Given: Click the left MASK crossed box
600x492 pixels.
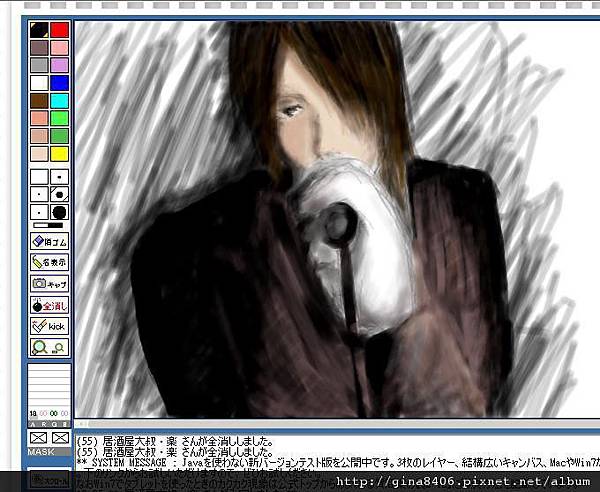Looking at the screenshot, I should 38,438.
